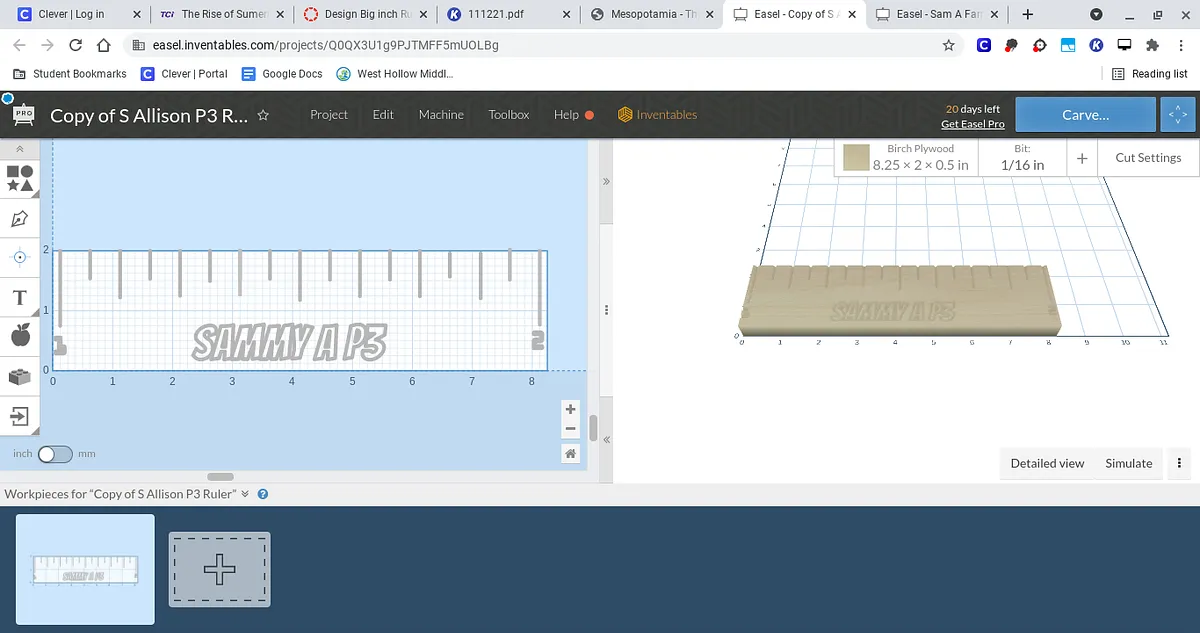This screenshot has height=633, width=1200.
Task: Add a new workpiece thumbnail
Action: [219, 569]
